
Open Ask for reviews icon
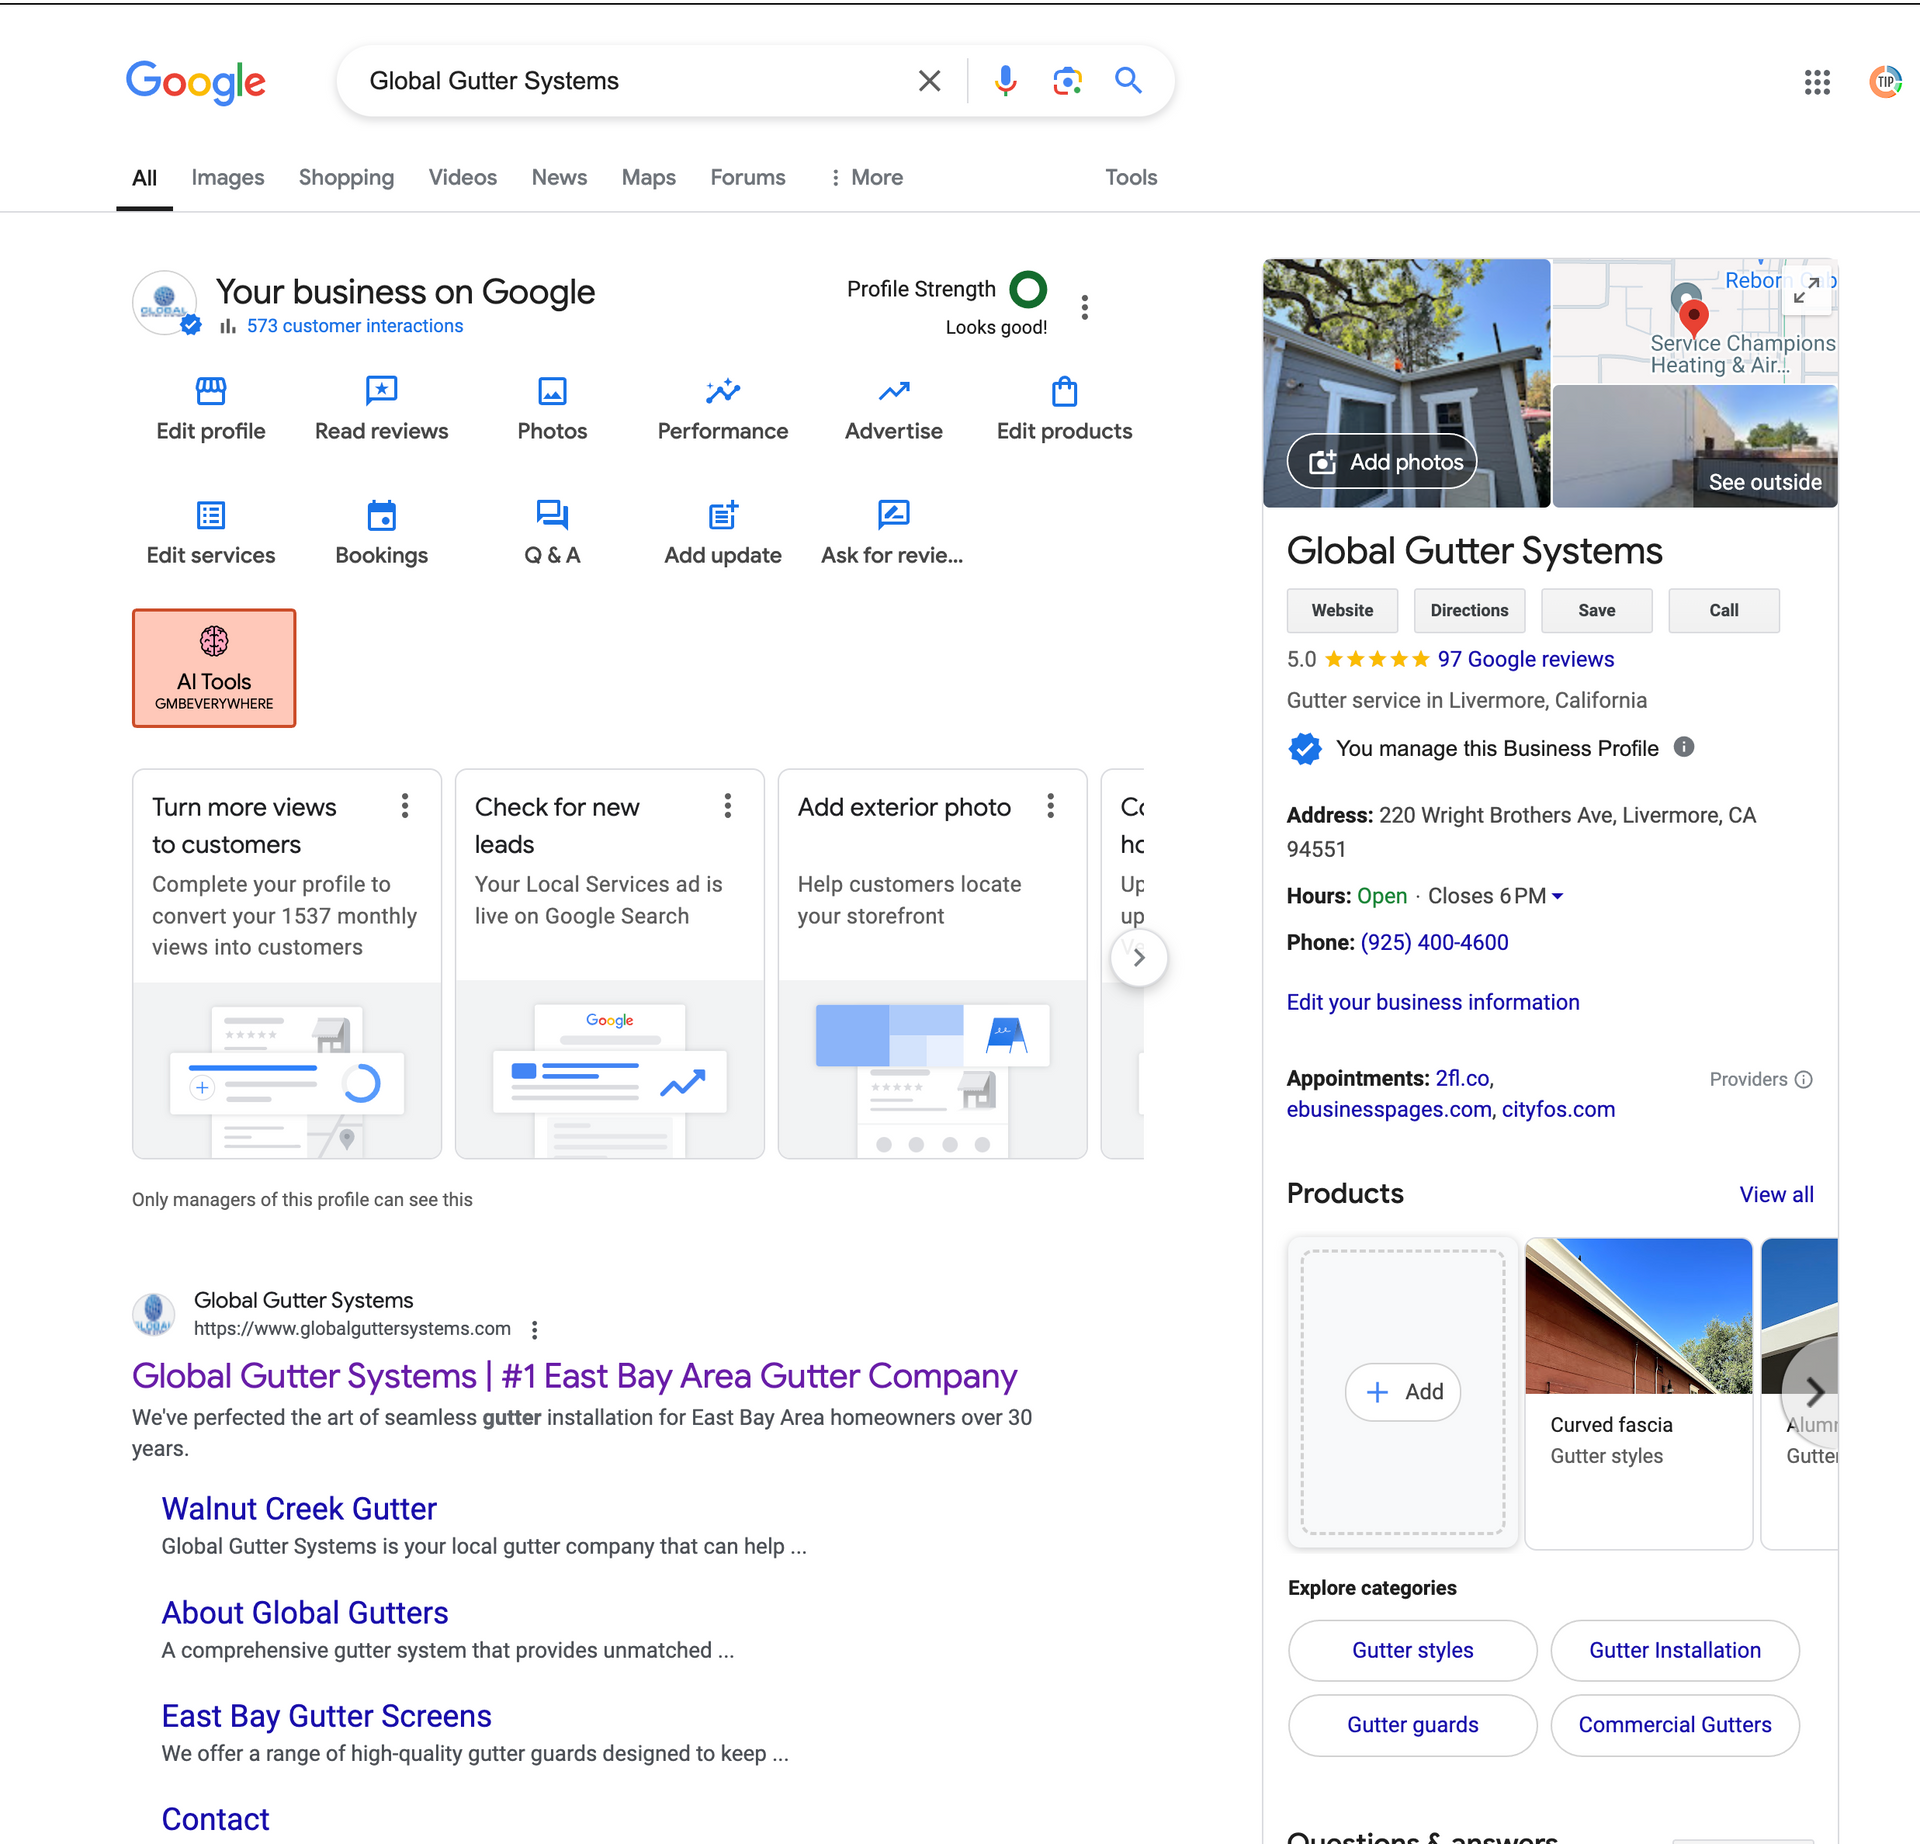click(894, 515)
